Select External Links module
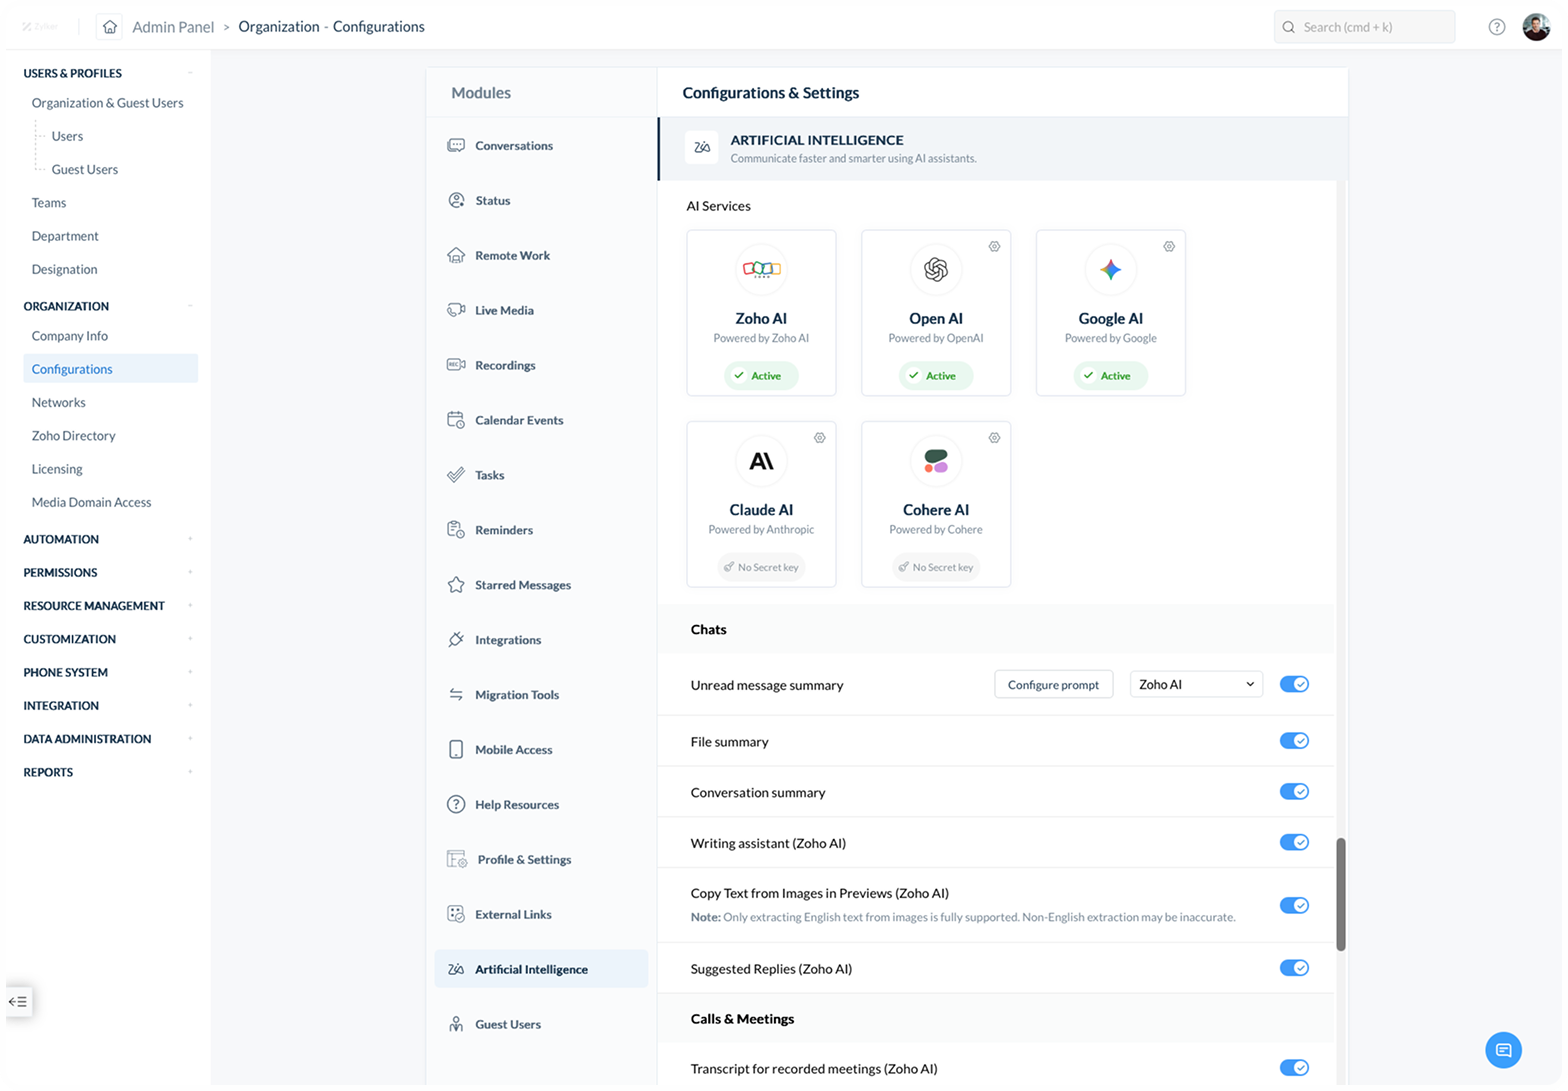1568x1091 pixels. (x=541, y=915)
